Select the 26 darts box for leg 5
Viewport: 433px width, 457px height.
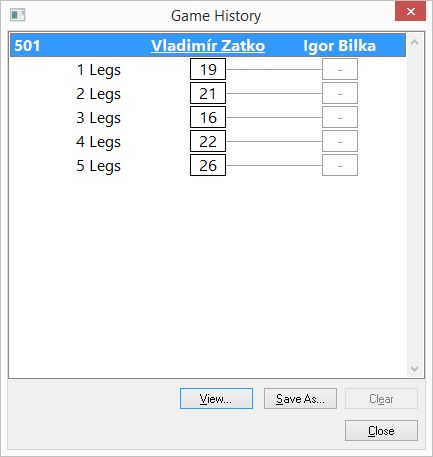pos(208,165)
